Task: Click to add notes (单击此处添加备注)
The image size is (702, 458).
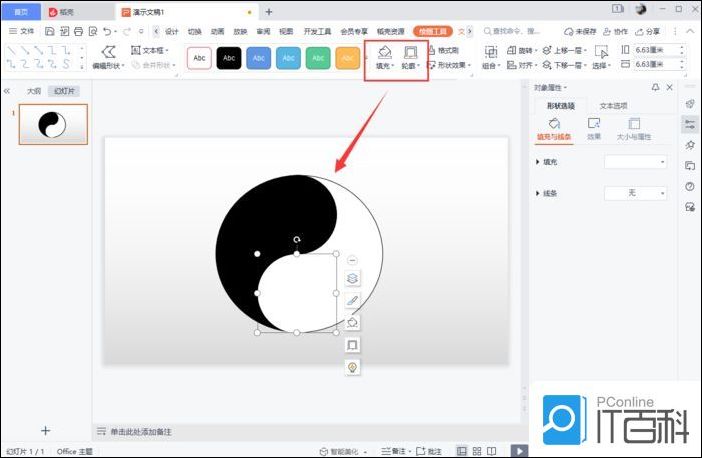Action: (x=140, y=431)
